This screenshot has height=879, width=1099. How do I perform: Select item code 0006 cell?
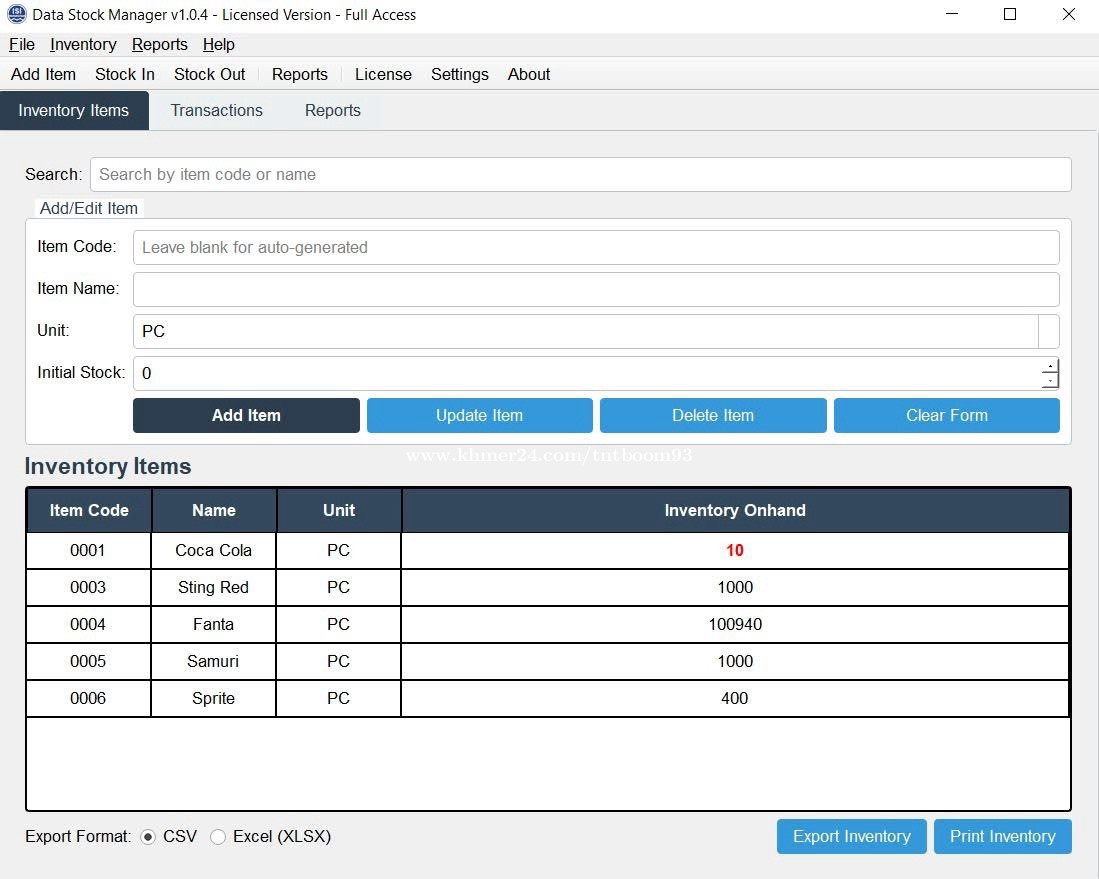[x=88, y=699]
